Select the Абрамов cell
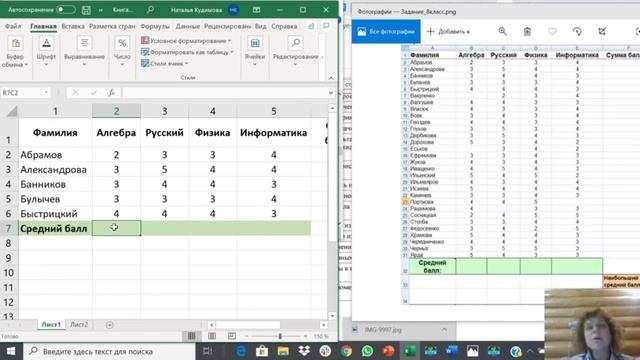The image size is (640, 360). pos(55,155)
